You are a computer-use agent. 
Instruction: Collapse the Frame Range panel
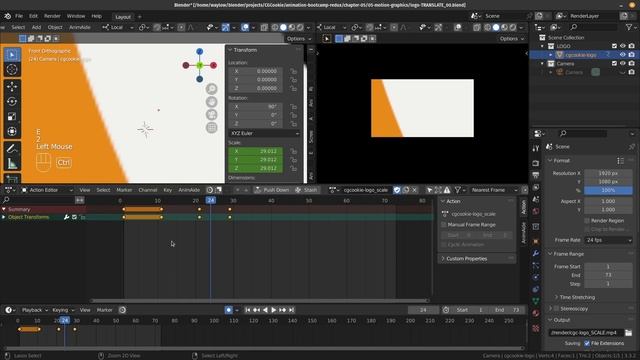(550, 254)
